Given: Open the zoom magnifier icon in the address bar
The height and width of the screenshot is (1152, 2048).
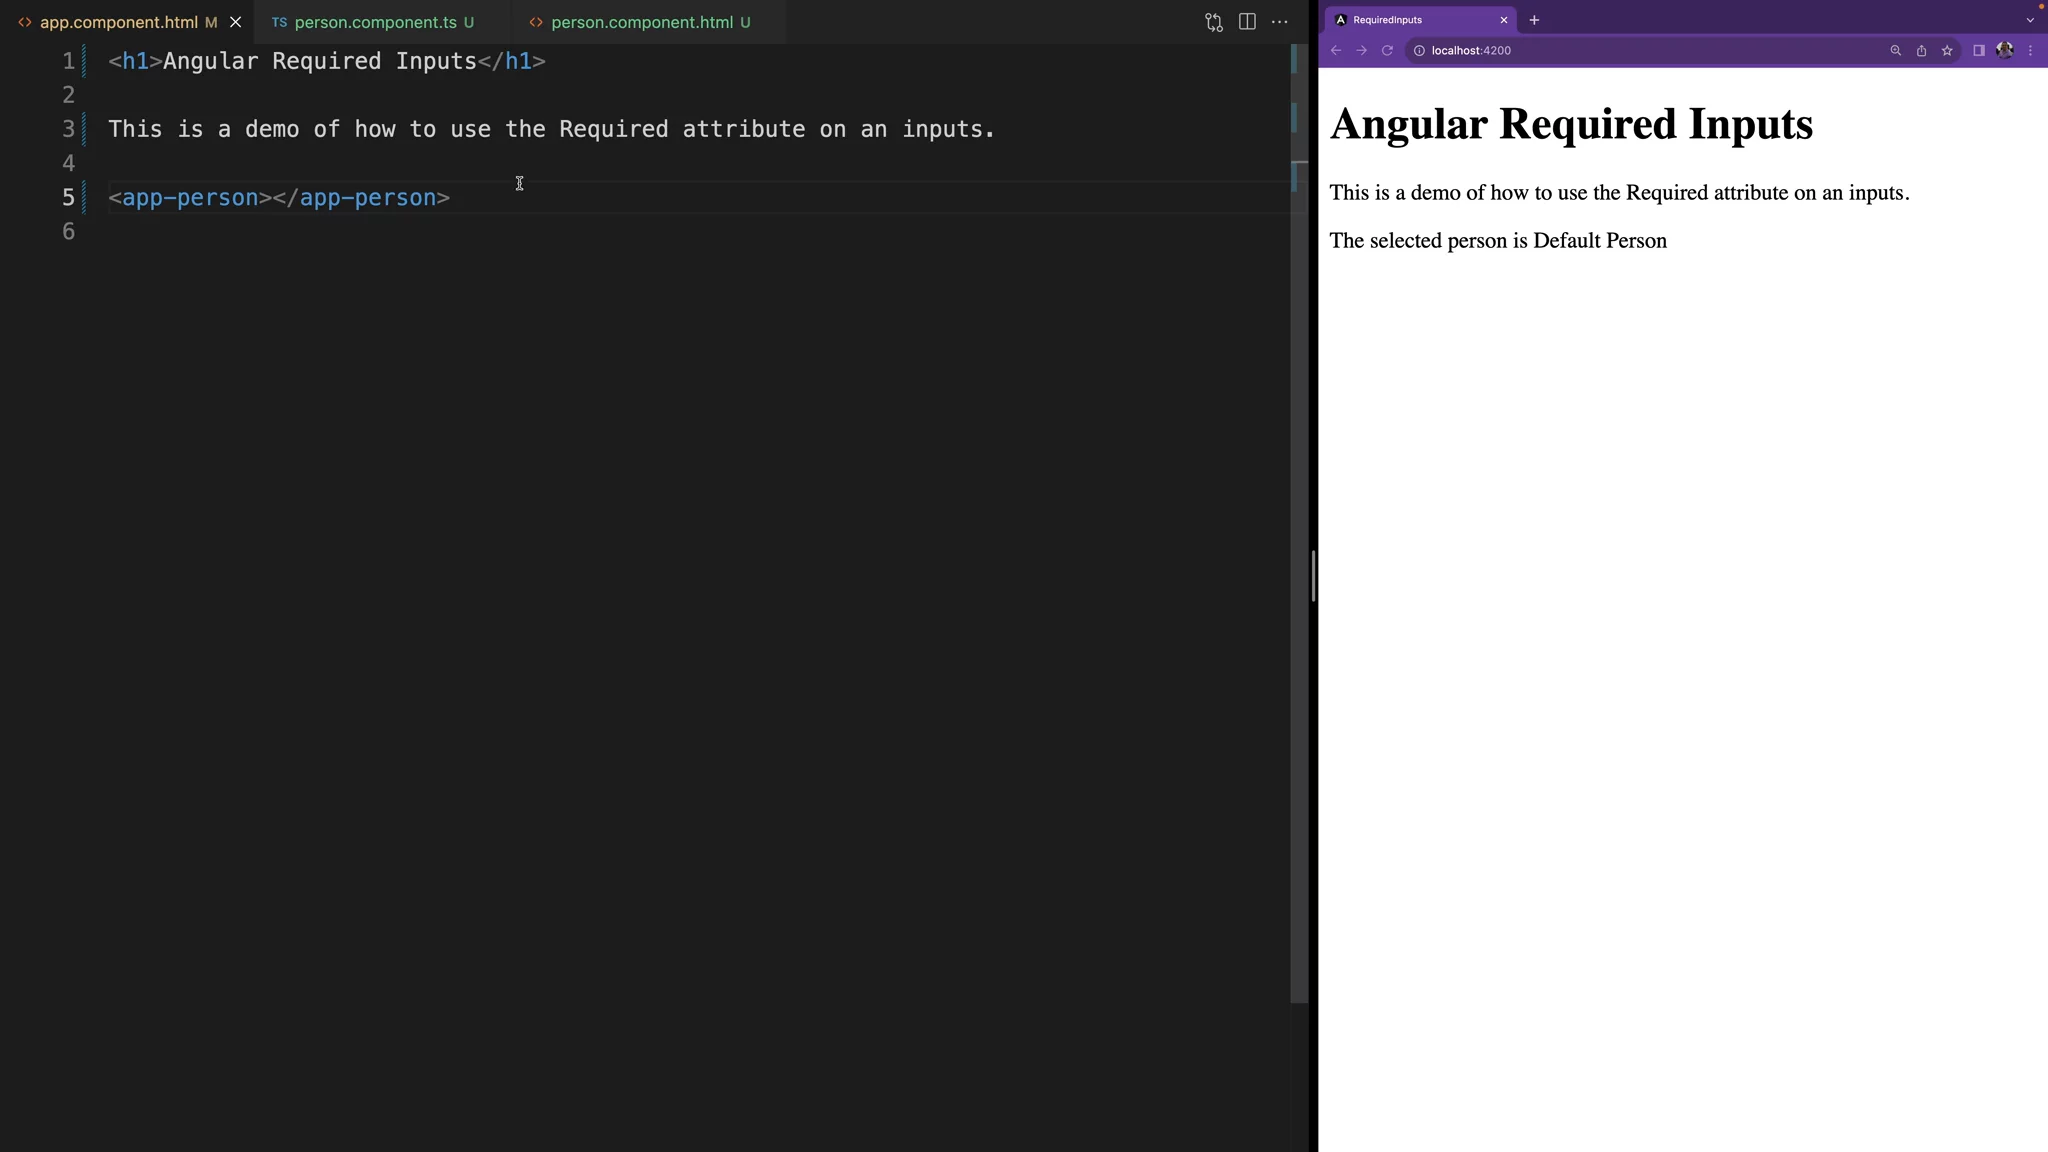Looking at the screenshot, I should pos(1895,50).
